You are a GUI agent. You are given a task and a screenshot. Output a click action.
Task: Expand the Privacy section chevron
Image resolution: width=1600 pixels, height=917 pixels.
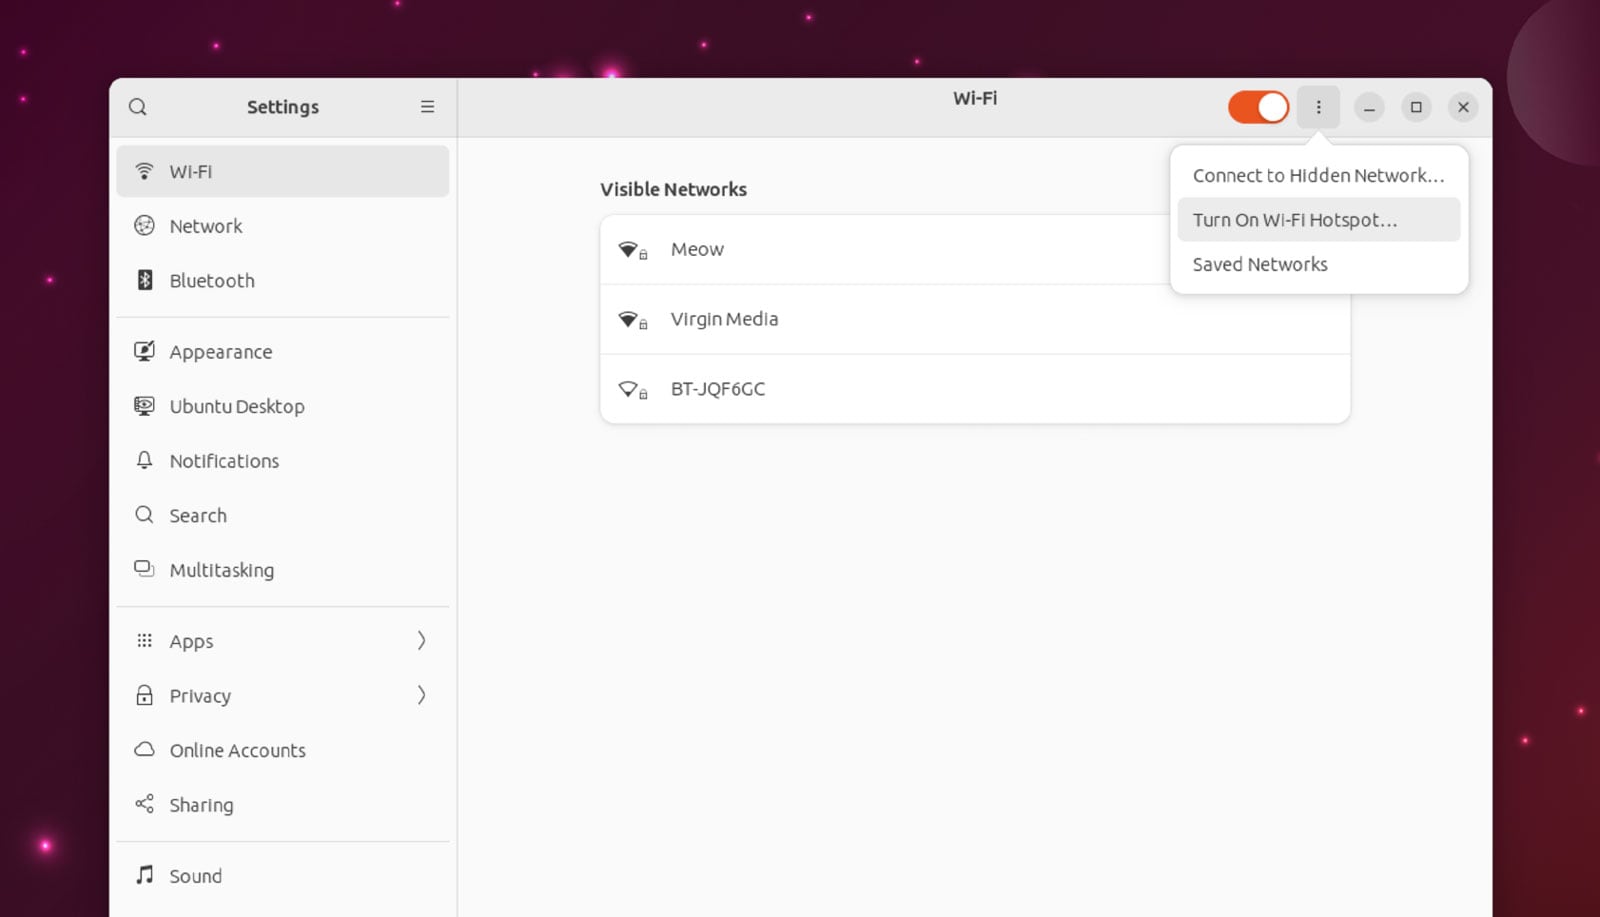[x=421, y=695]
